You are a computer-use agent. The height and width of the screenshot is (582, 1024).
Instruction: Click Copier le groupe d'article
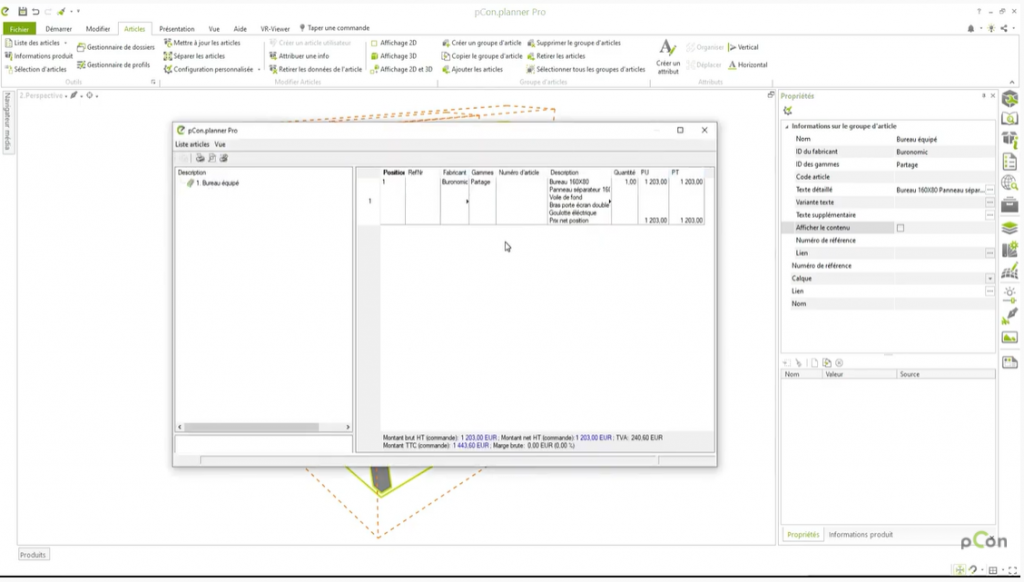click(482, 56)
